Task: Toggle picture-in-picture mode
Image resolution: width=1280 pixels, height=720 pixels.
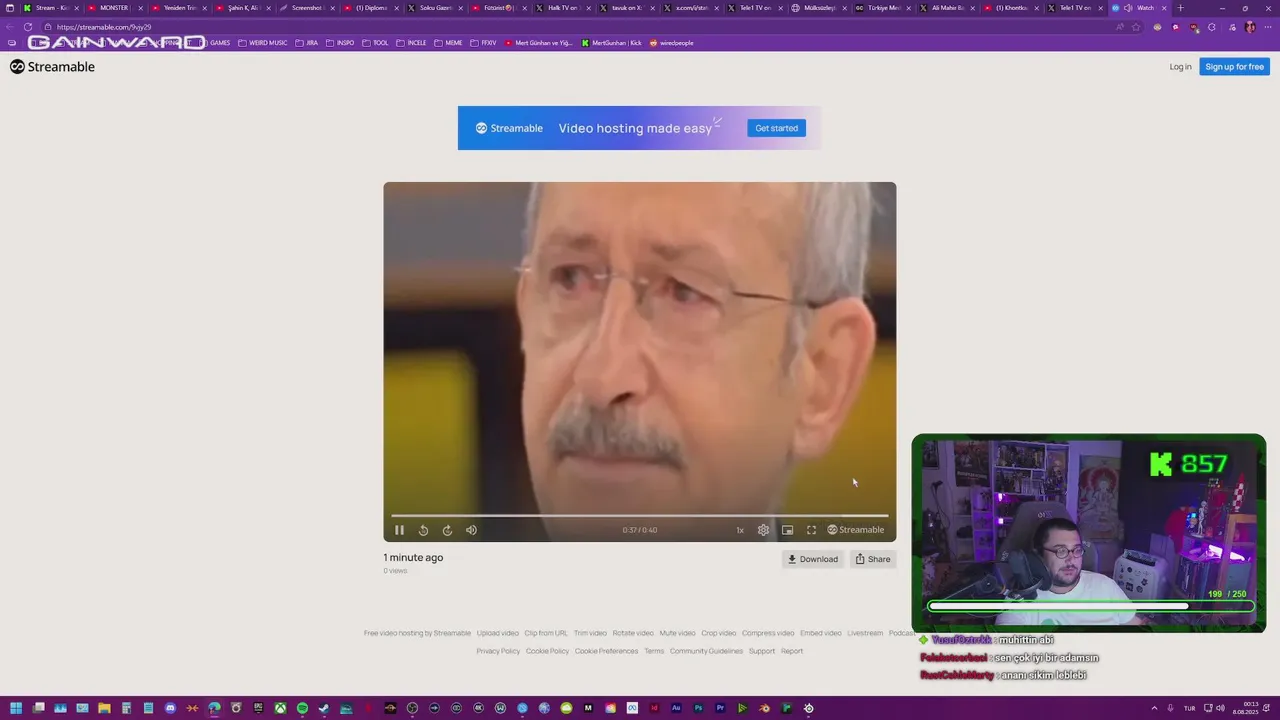Action: pos(787,530)
